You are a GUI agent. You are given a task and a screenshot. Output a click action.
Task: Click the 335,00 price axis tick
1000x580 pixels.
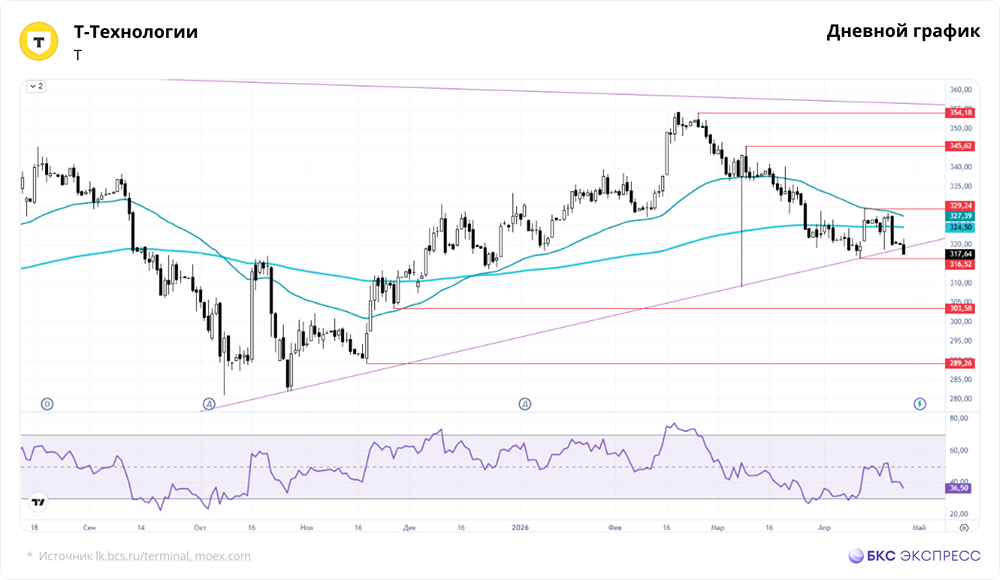[960, 186]
